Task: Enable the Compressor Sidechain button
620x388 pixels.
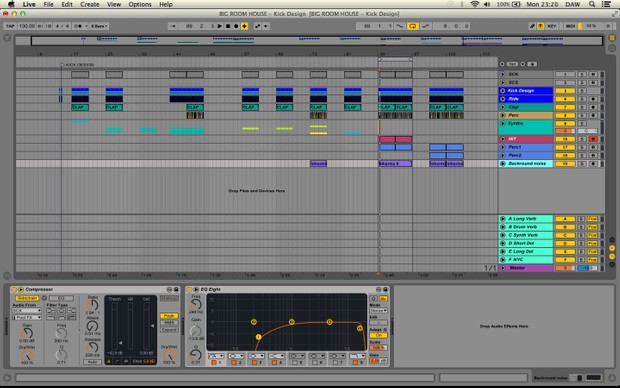Action: (27, 298)
